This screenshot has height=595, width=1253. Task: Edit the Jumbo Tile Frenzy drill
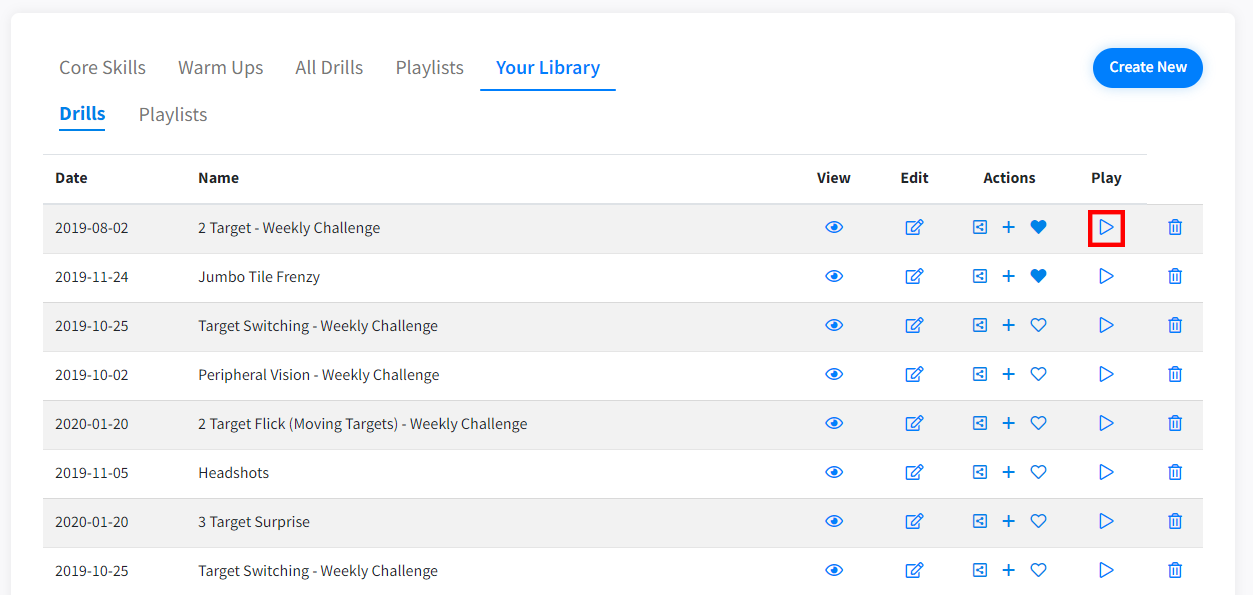(x=914, y=277)
